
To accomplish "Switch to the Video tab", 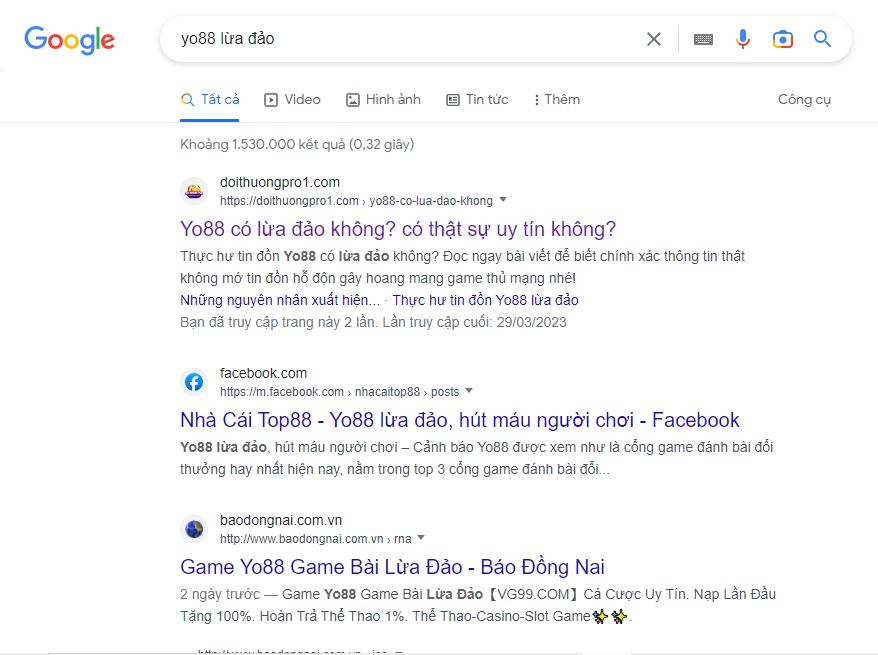I will 292,99.
